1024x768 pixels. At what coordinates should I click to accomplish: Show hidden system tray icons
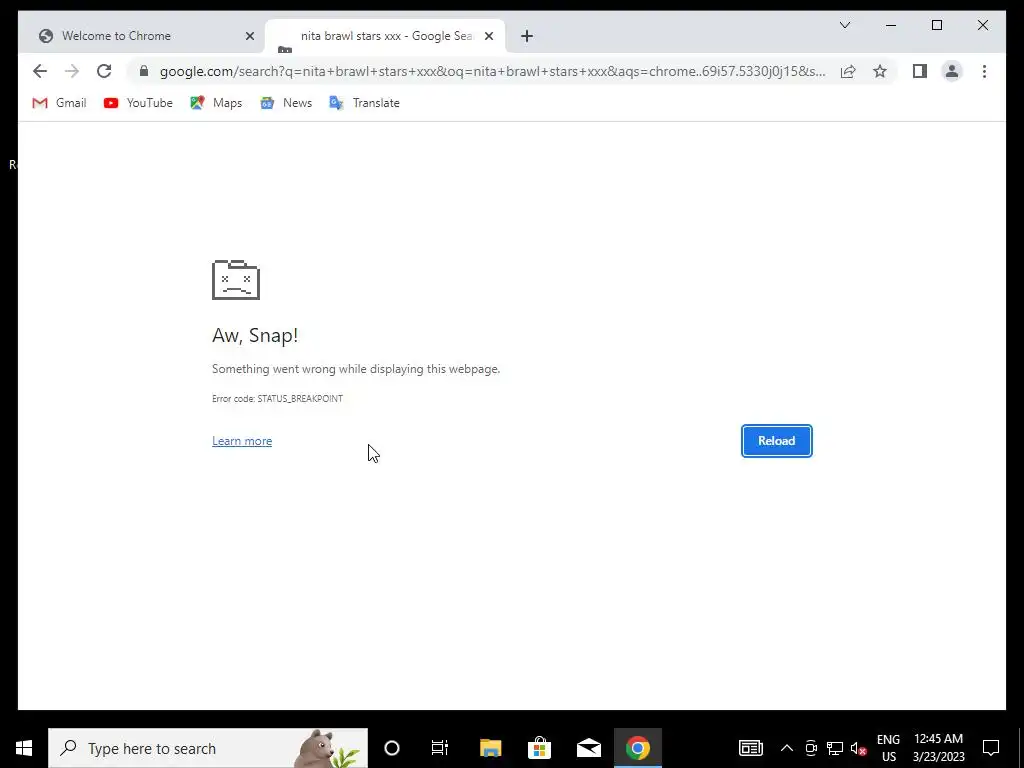click(x=786, y=748)
